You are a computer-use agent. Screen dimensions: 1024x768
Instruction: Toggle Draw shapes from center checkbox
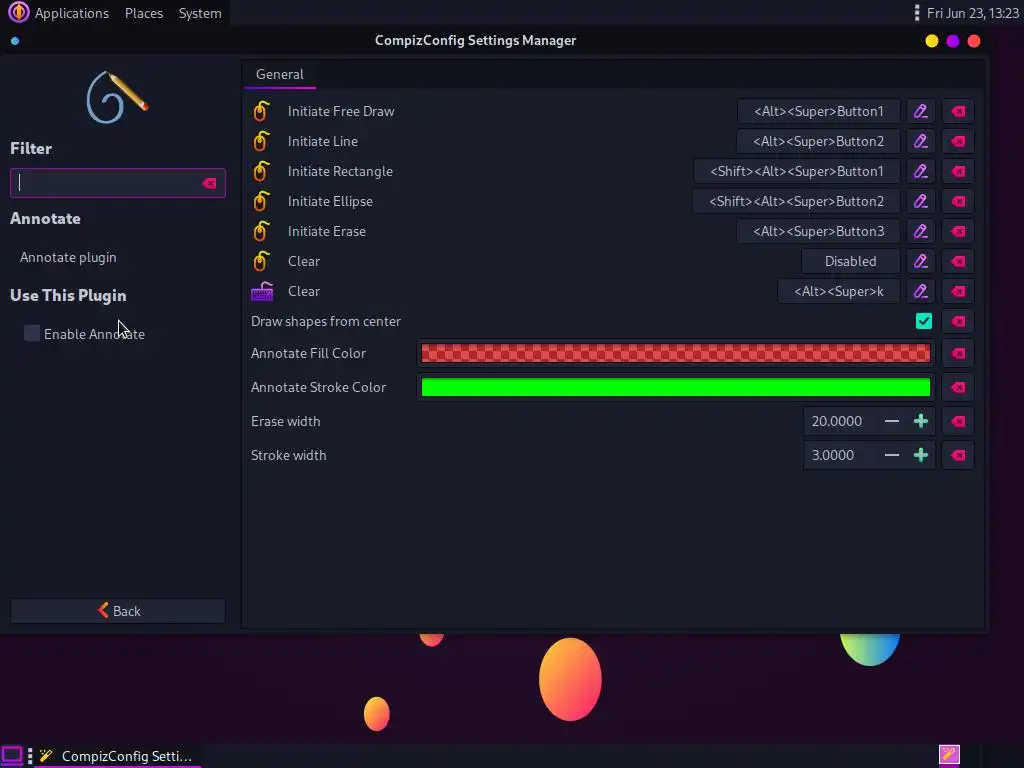click(x=923, y=321)
